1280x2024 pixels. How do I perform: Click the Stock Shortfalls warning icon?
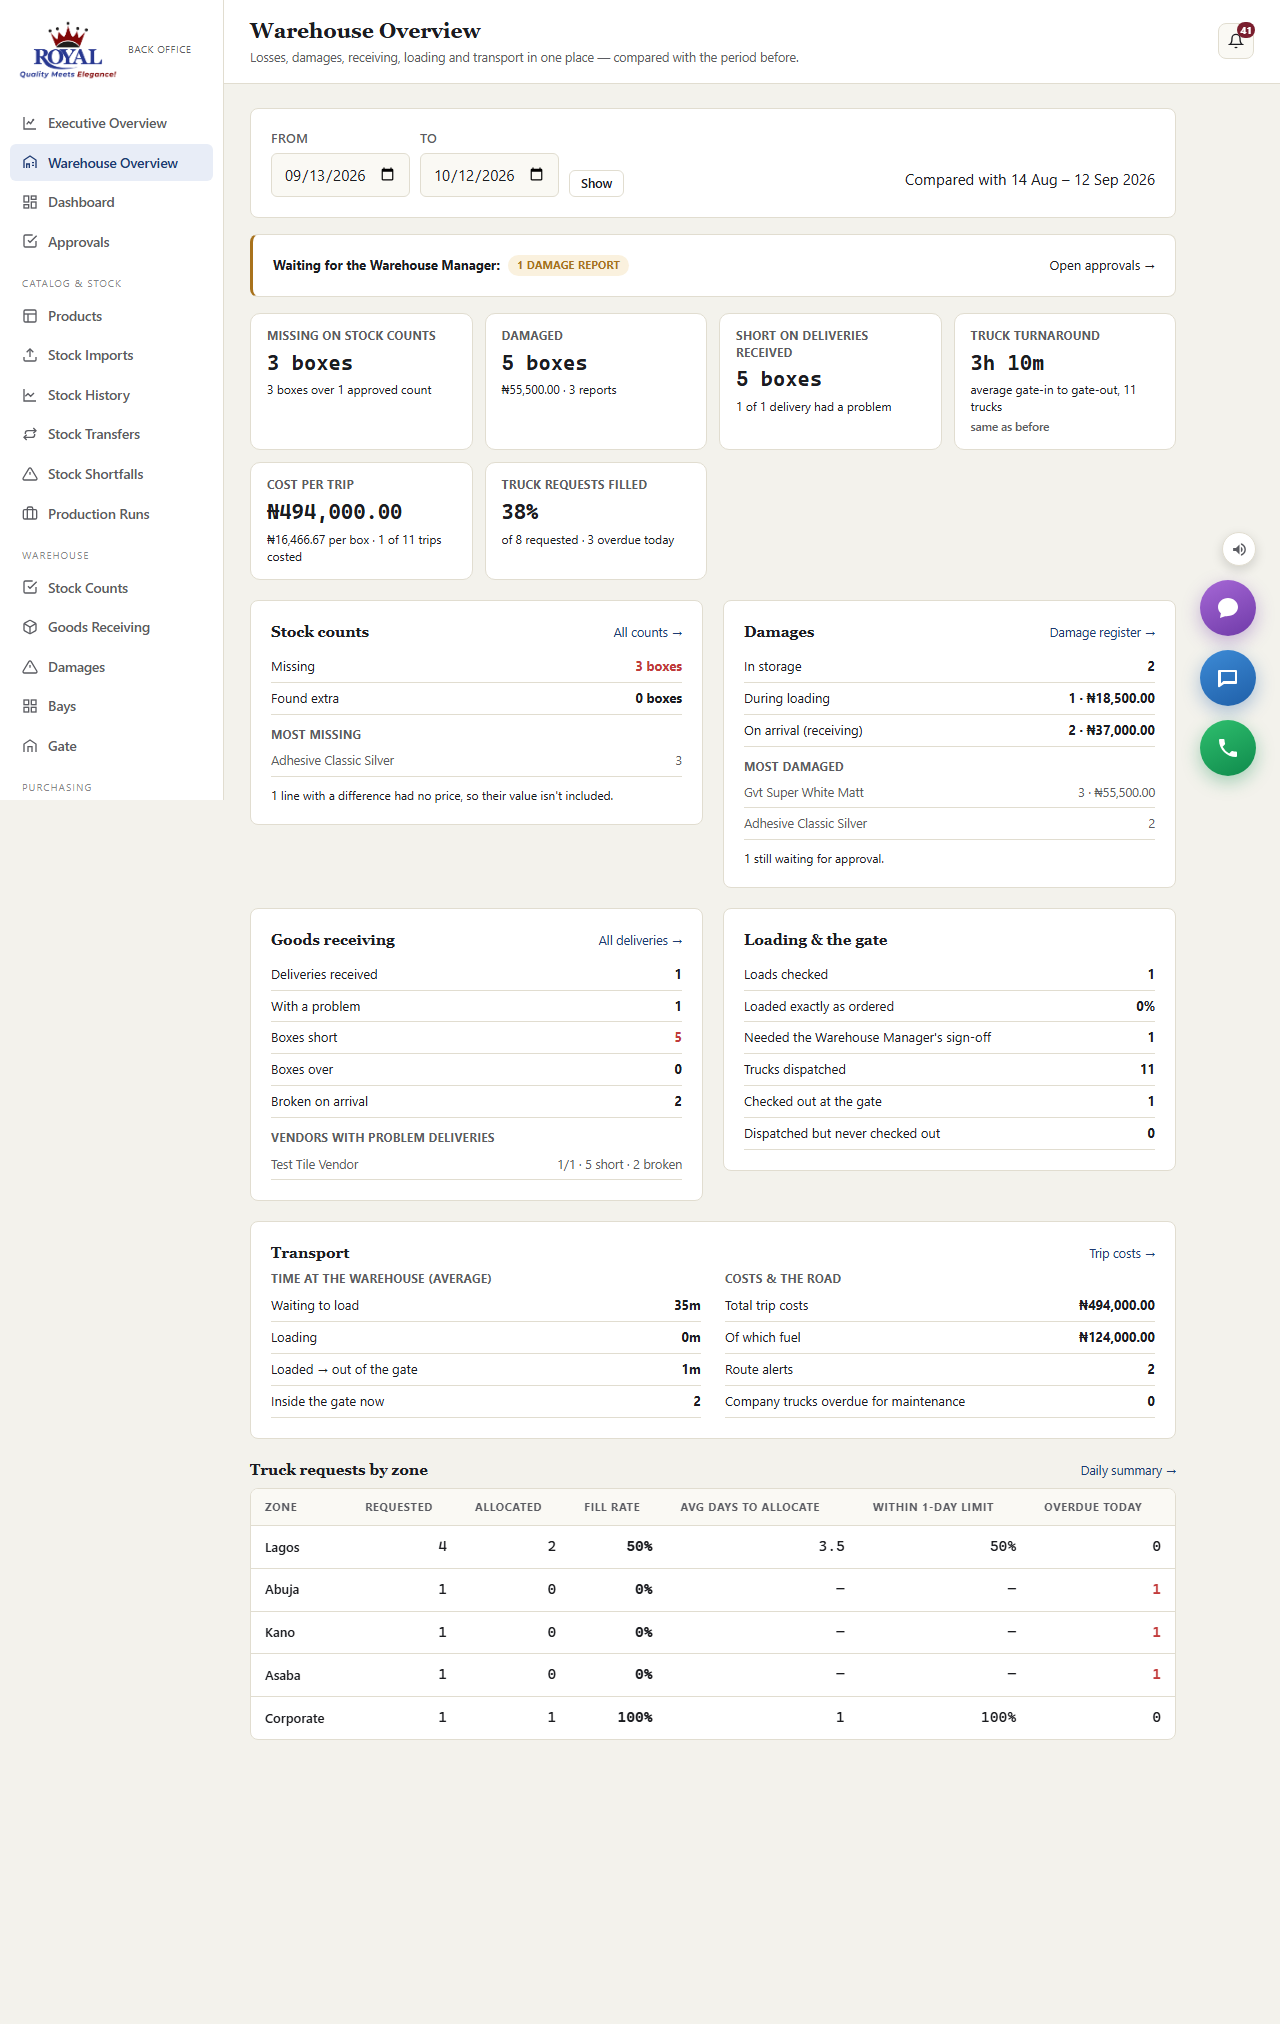pos(30,474)
